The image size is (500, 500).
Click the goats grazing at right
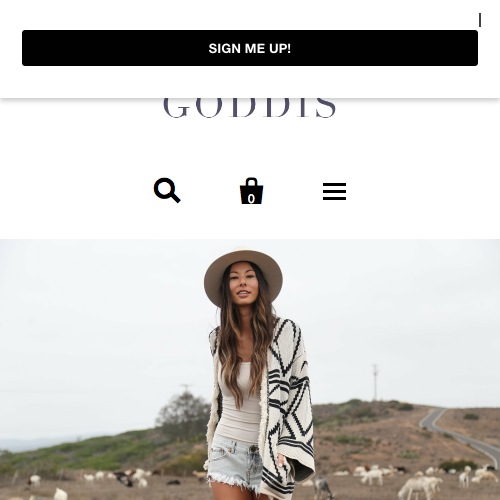click(423, 485)
